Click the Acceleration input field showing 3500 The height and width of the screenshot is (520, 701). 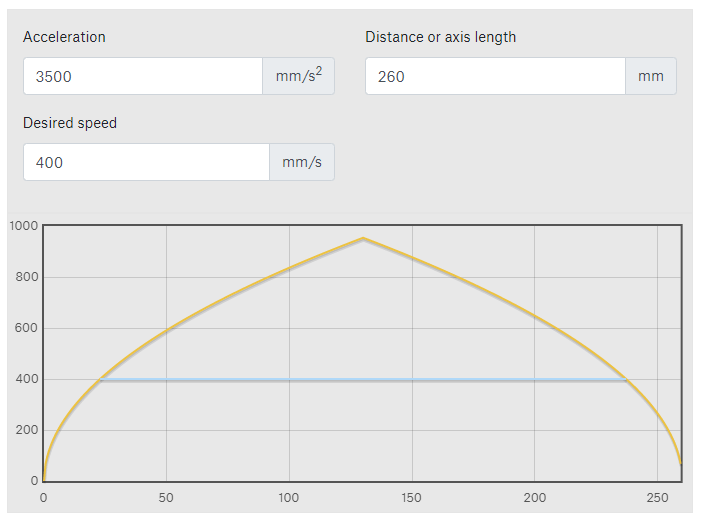143,76
